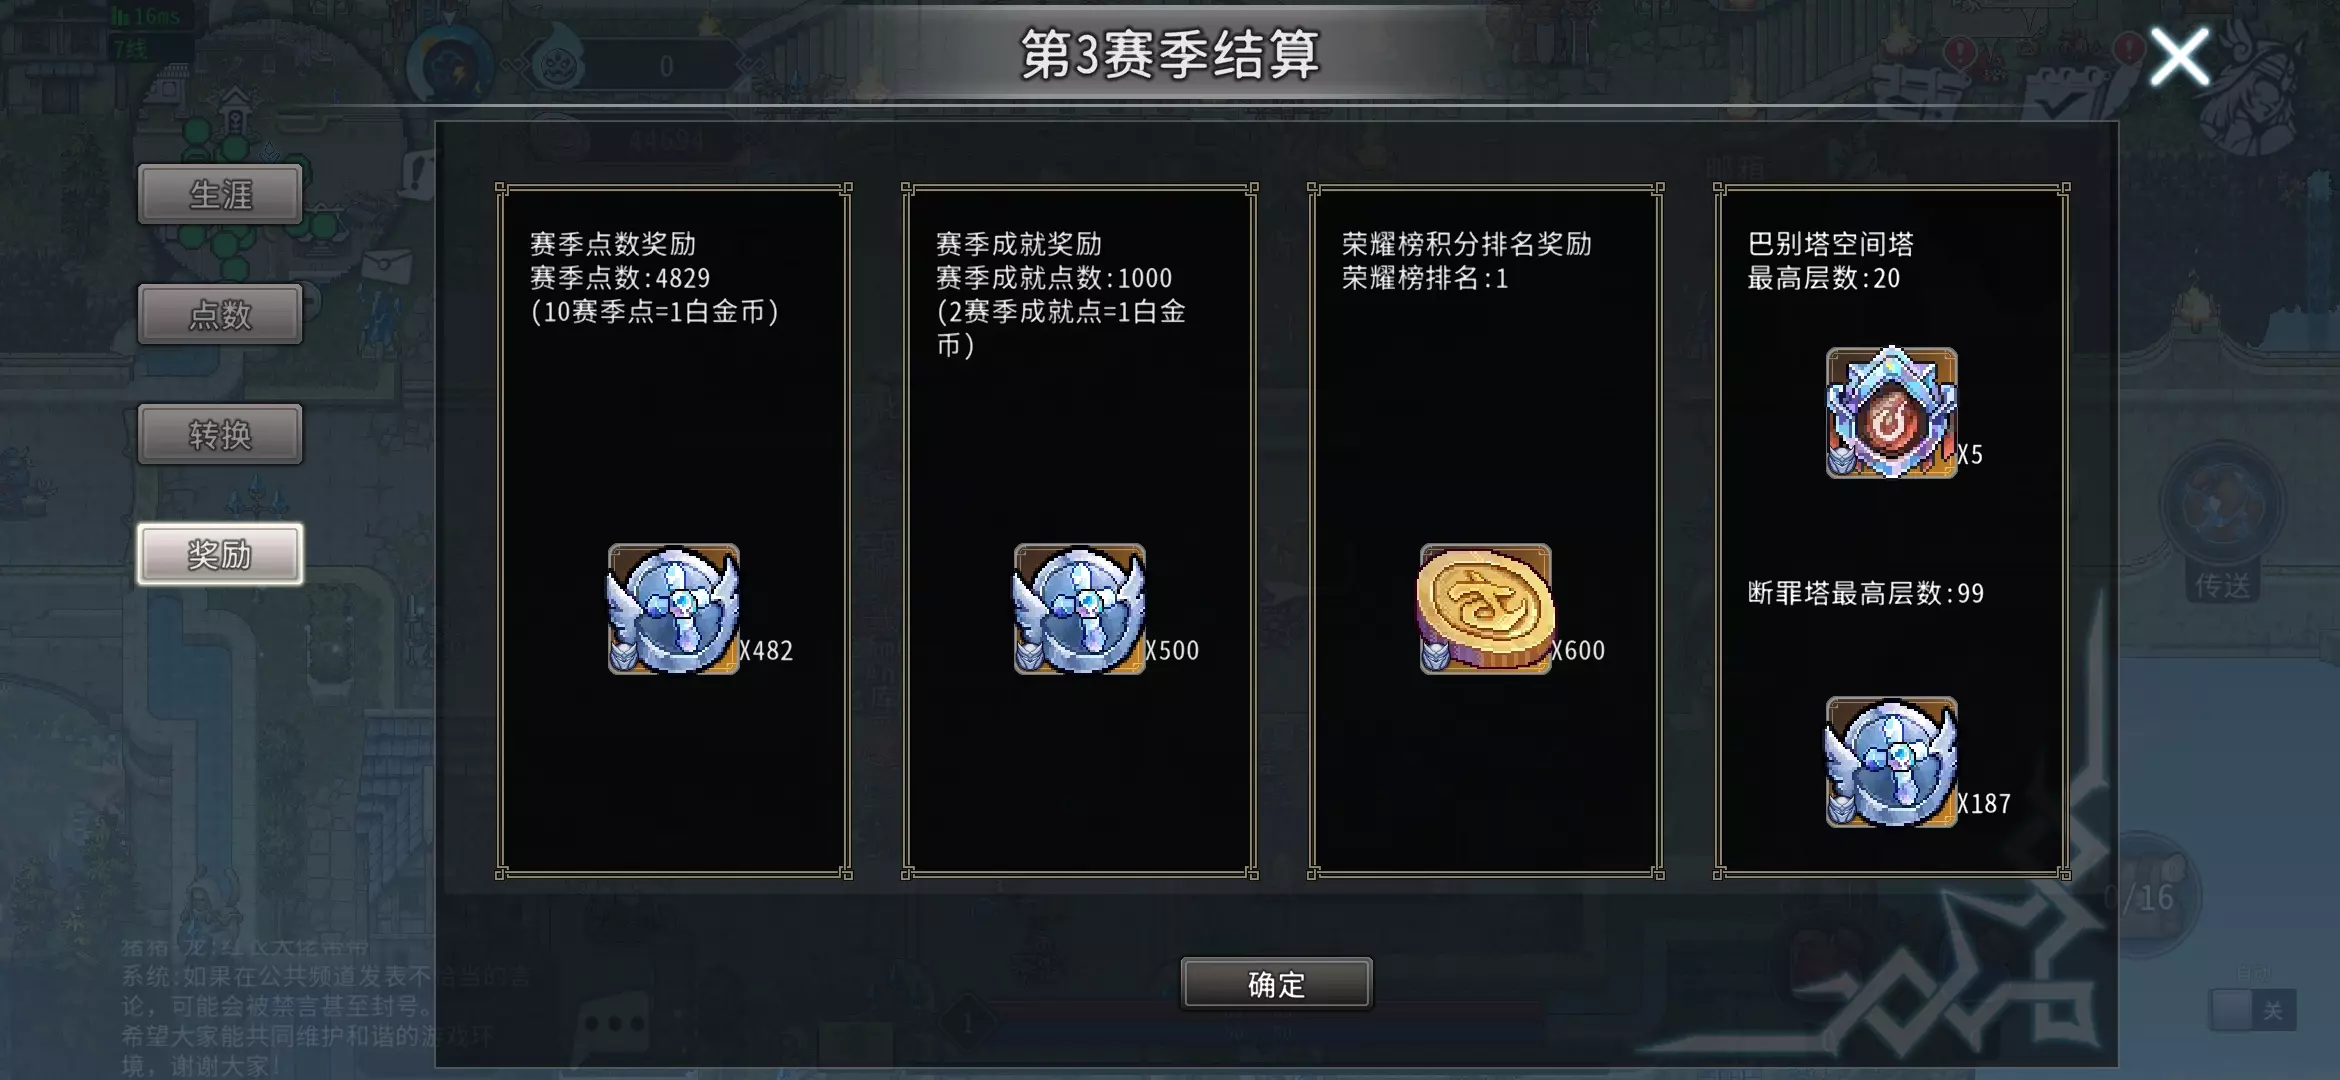Click the 赛季成就奖励 reward panel
2340x1080 pixels.
(x=1080, y=531)
